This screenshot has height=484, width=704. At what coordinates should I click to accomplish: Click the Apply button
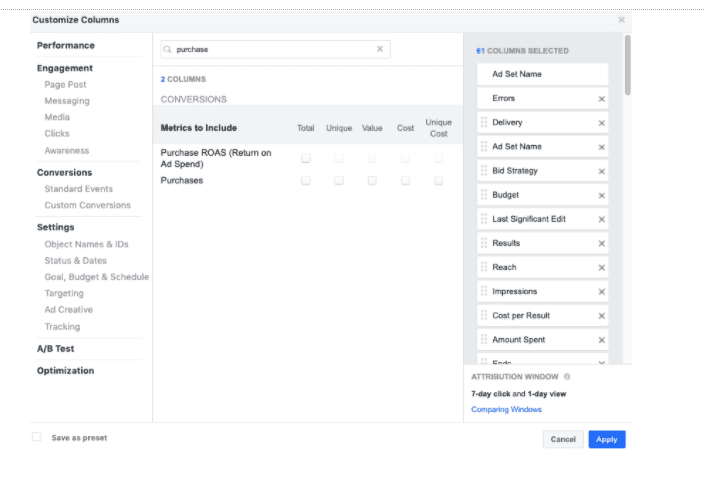click(606, 439)
